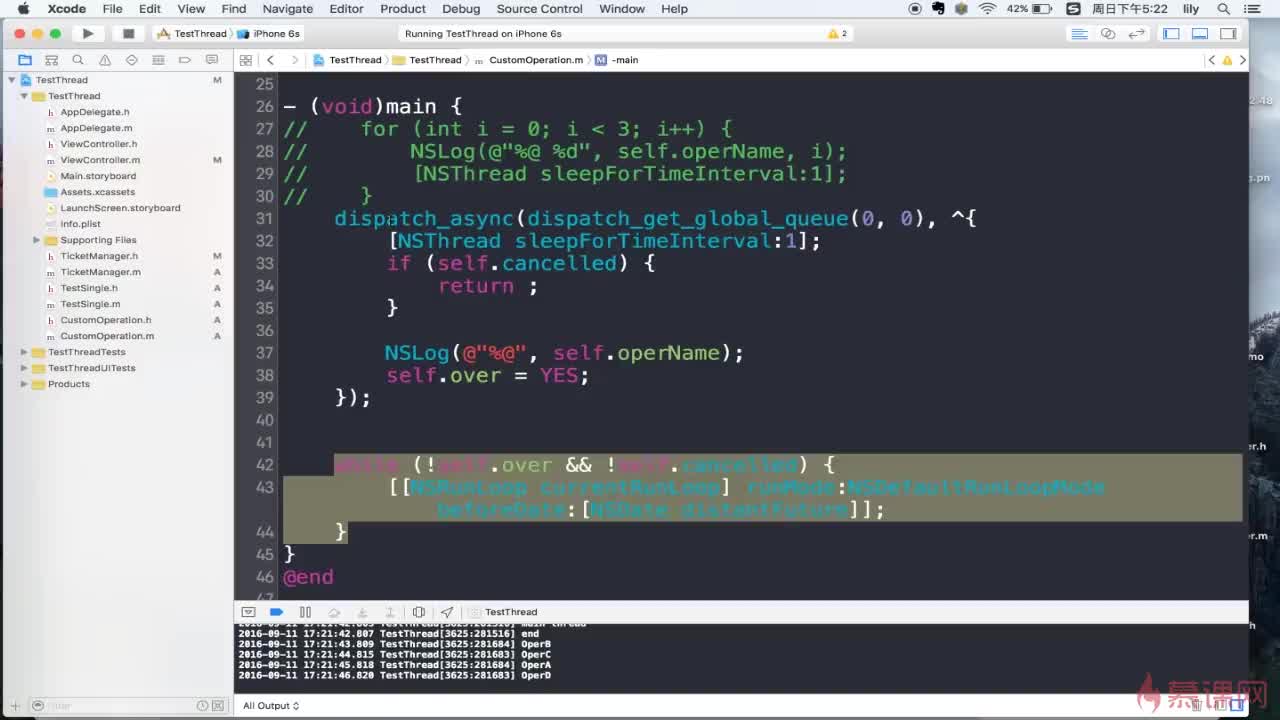Toggle the Debug area visibility

1200,33
